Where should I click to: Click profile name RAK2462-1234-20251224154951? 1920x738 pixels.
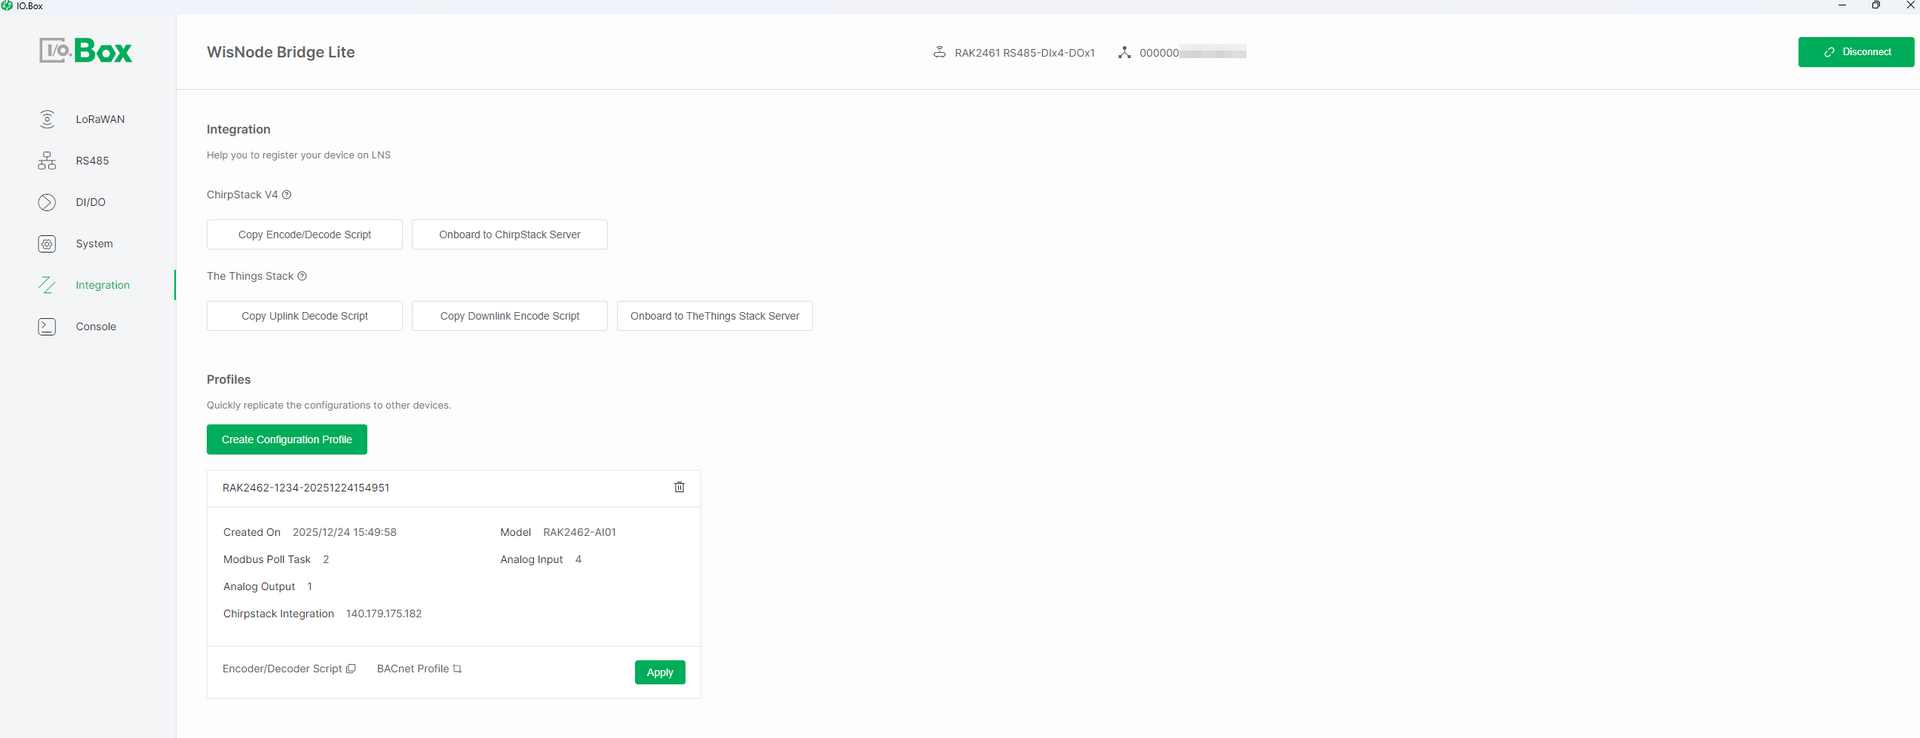click(306, 488)
